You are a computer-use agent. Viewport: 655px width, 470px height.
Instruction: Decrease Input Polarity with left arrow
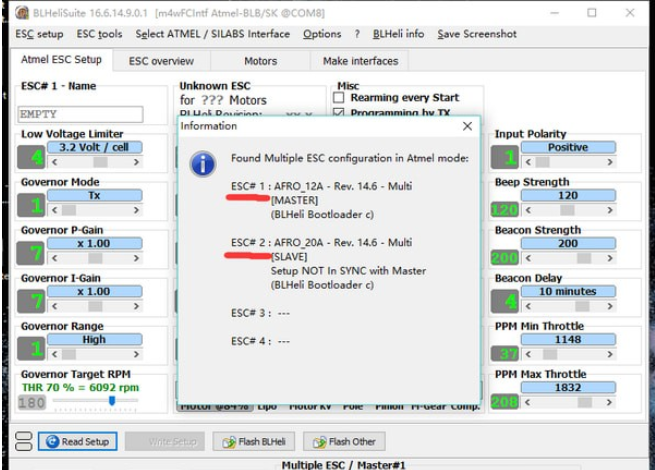tap(528, 162)
